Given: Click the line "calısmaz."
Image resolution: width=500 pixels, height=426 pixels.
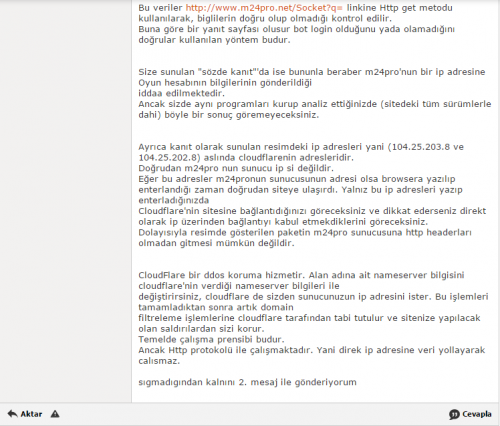Looking at the screenshot, I should point(159,361).
